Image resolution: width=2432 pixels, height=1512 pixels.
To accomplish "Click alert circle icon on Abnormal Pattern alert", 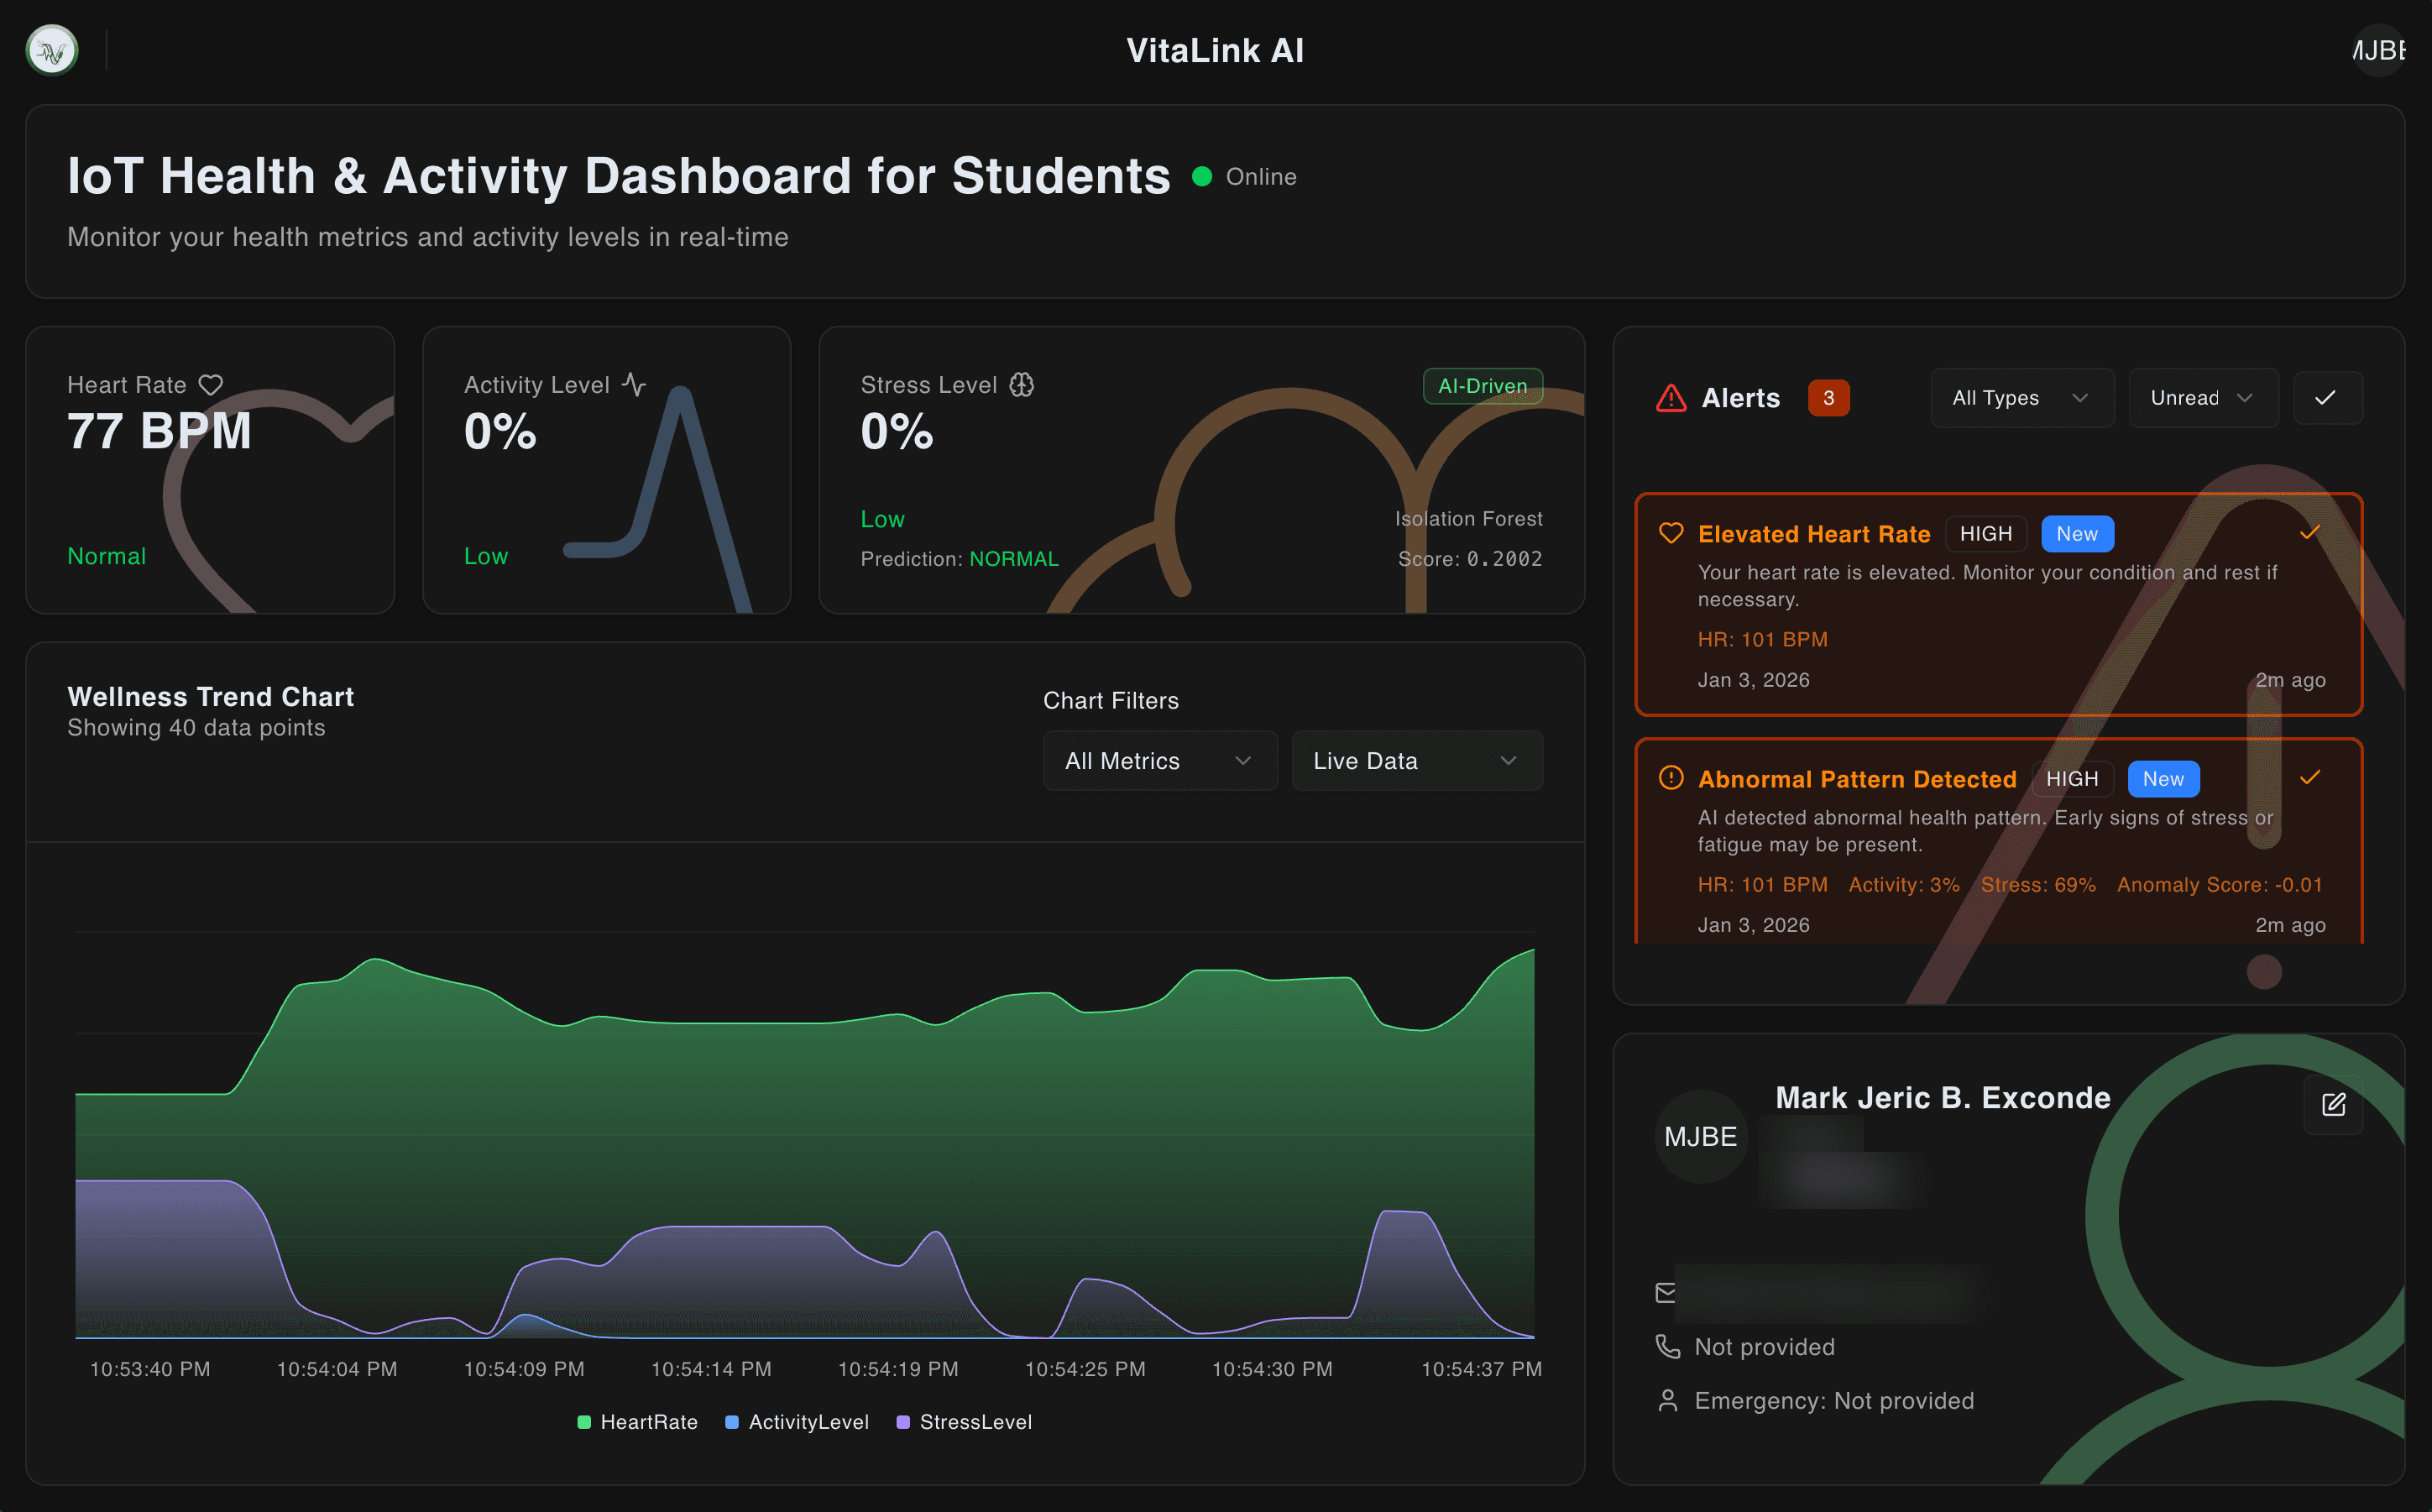I will click(x=1671, y=778).
